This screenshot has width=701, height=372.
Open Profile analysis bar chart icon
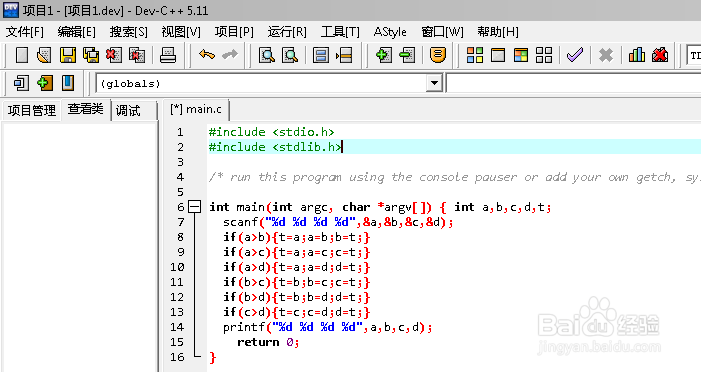click(637, 55)
